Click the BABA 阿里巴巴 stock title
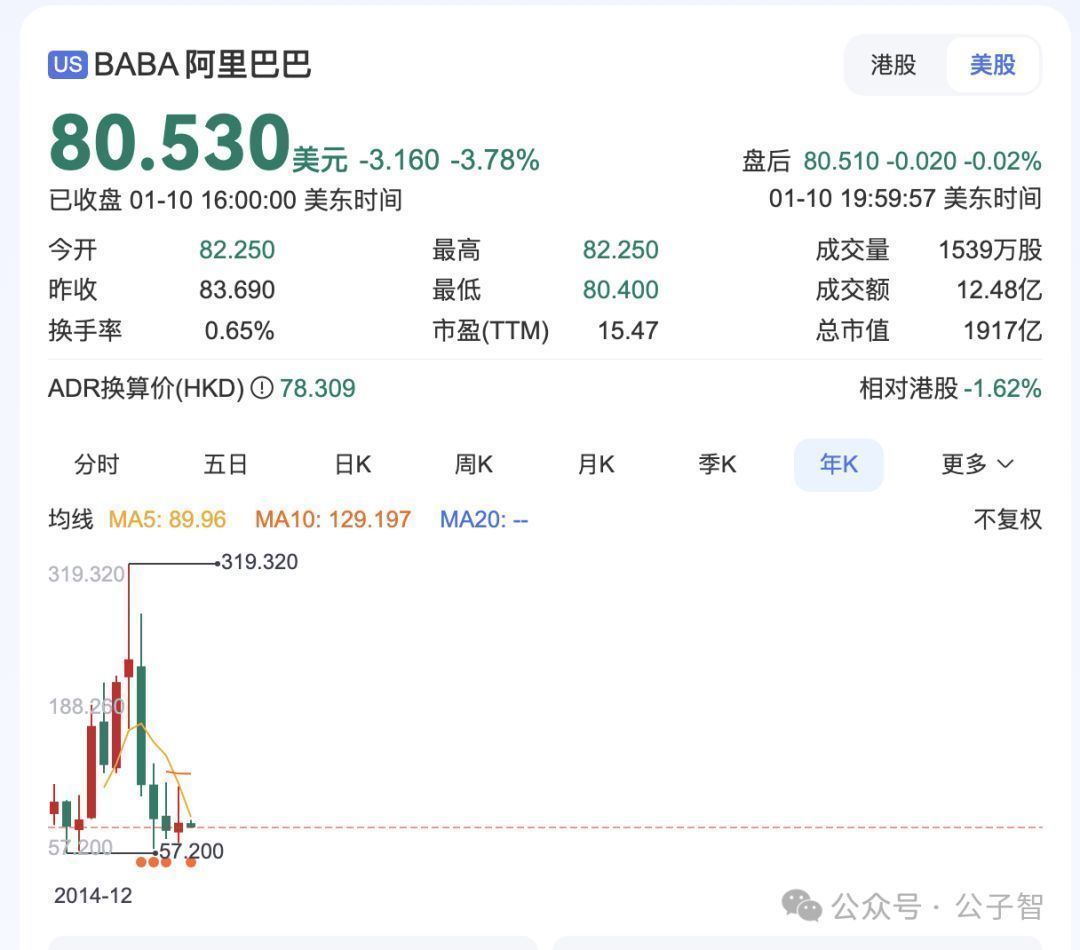The height and width of the screenshot is (950, 1080). click(202, 65)
